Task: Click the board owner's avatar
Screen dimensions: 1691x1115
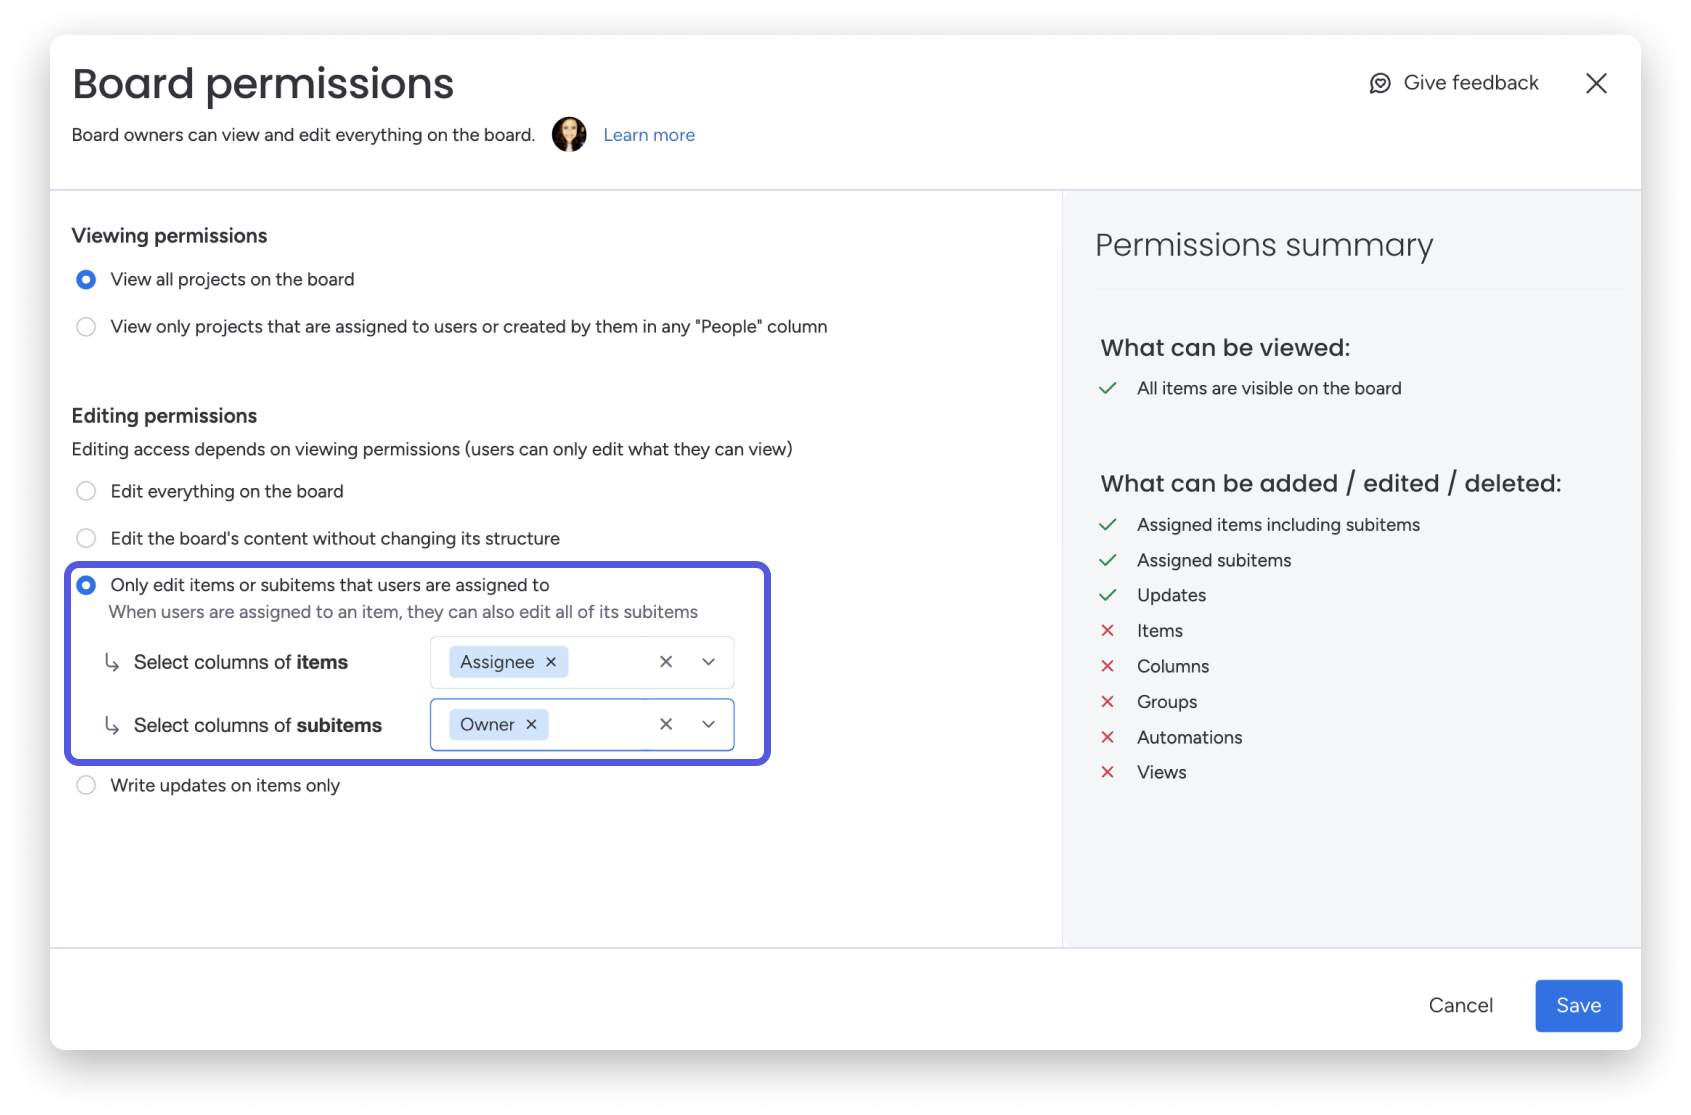Action: point(569,134)
